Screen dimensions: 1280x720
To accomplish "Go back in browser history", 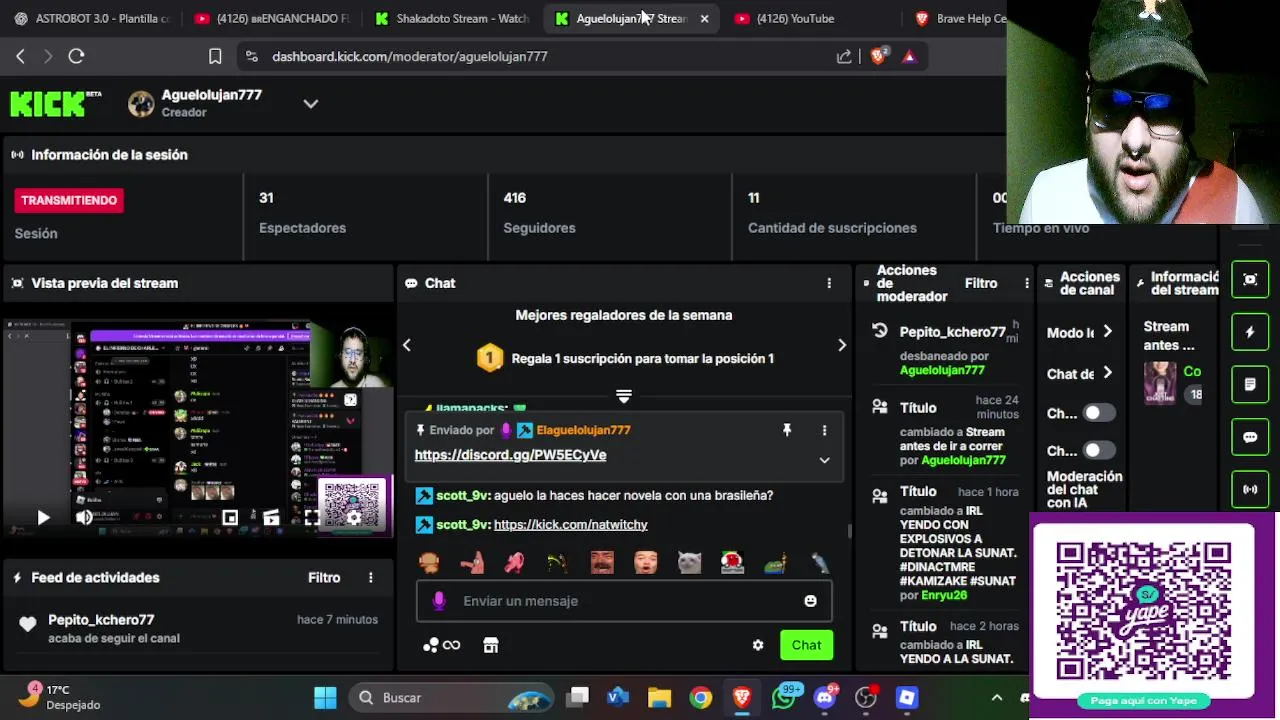I will point(20,56).
